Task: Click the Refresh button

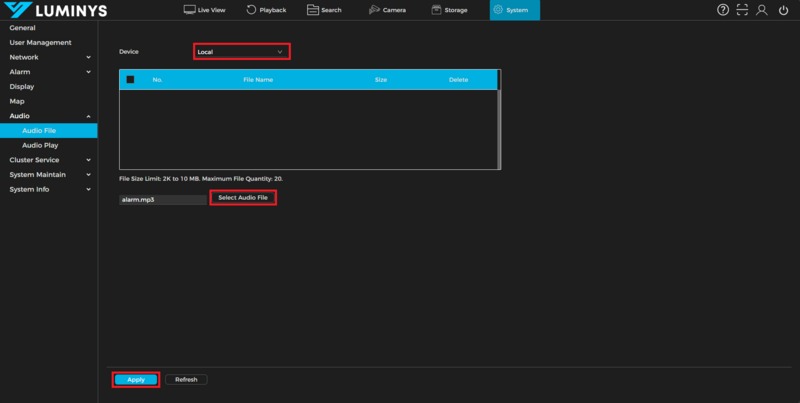Action: pos(186,380)
